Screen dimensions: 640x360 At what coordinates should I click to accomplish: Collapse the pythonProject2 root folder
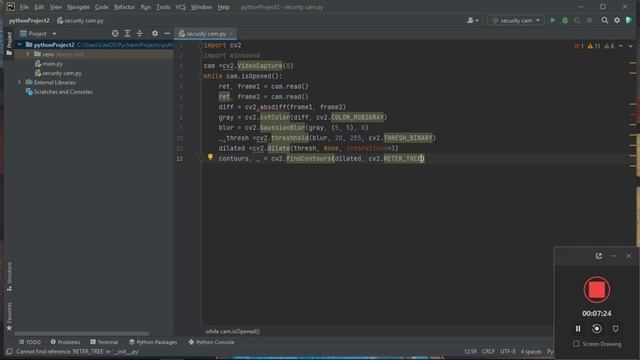19,44
